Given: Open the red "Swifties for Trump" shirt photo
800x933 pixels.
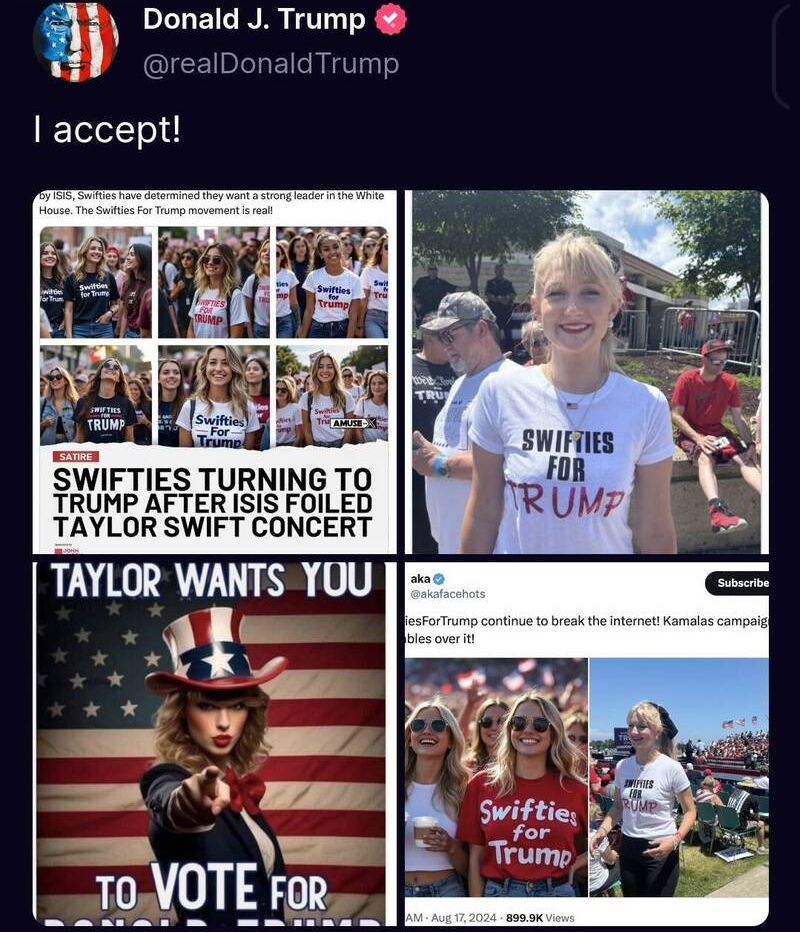Looking at the screenshot, I should (x=497, y=777).
